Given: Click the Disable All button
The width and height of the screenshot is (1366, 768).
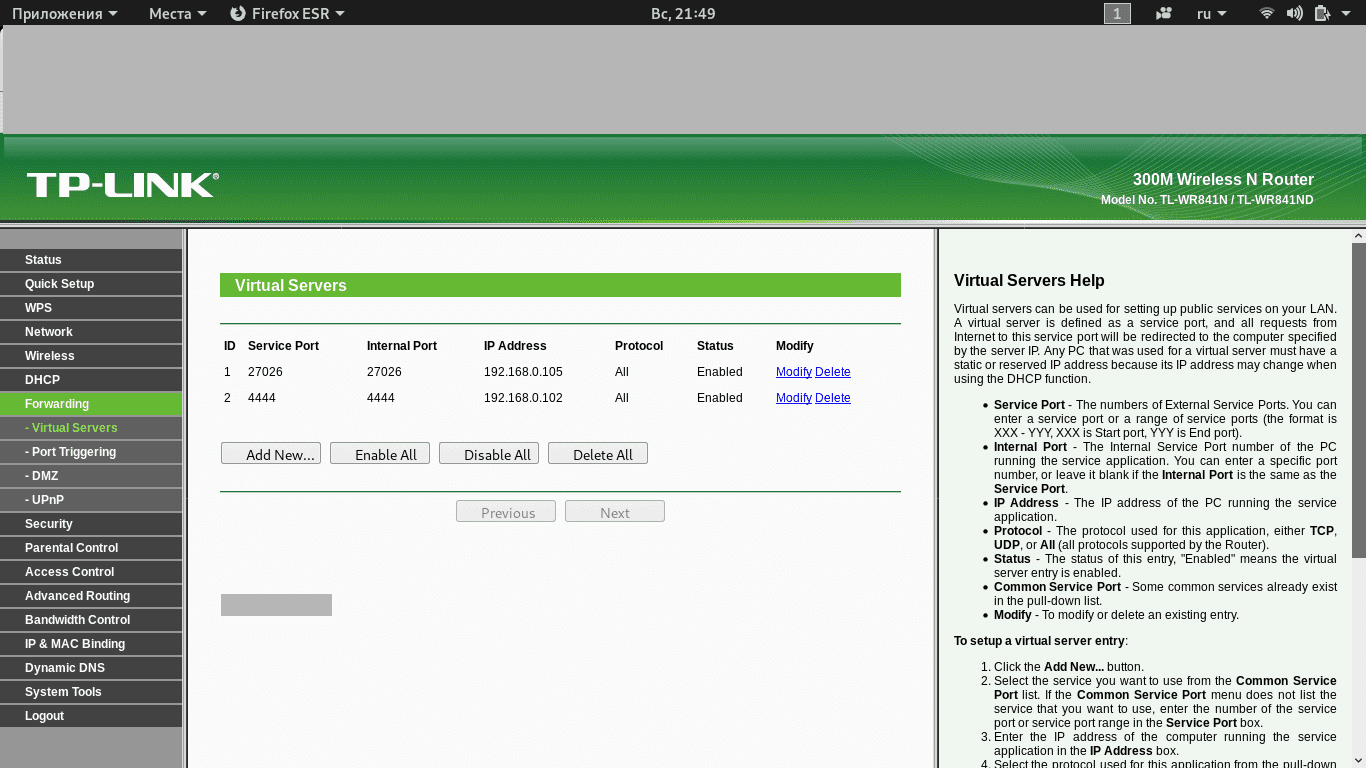Looking at the screenshot, I should click(489, 454).
